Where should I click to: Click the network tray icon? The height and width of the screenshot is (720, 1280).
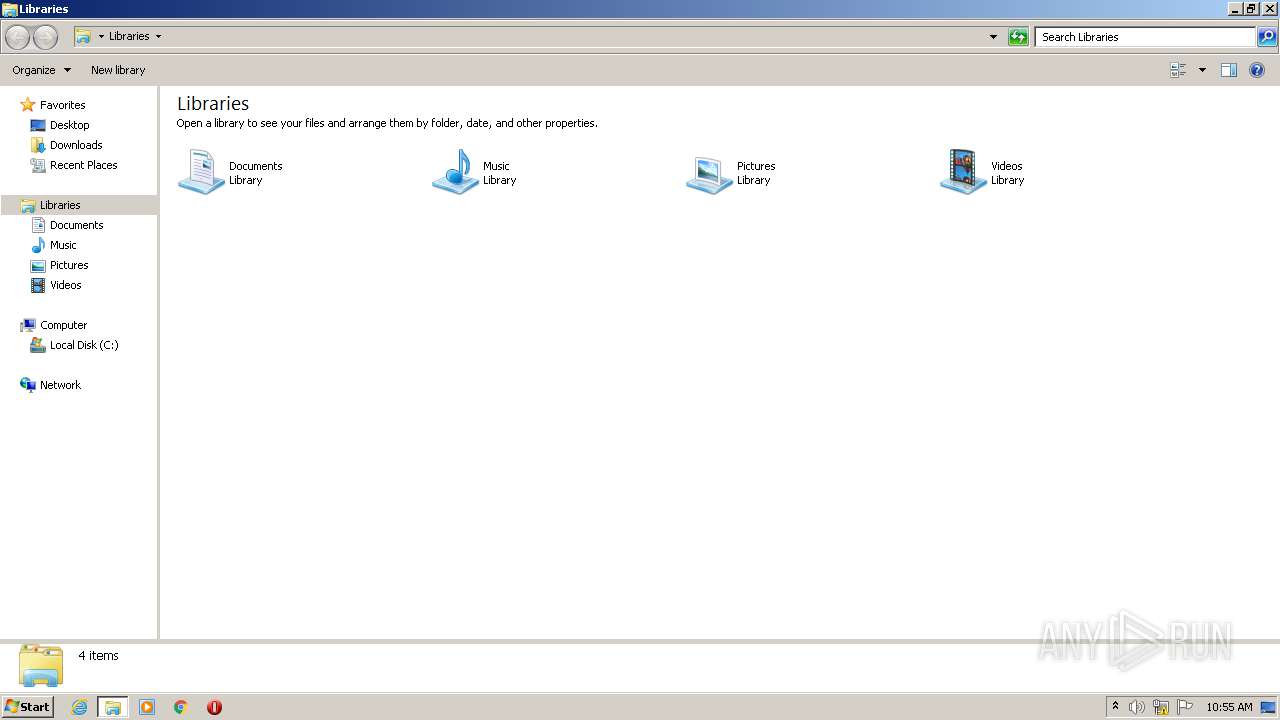1161,707
